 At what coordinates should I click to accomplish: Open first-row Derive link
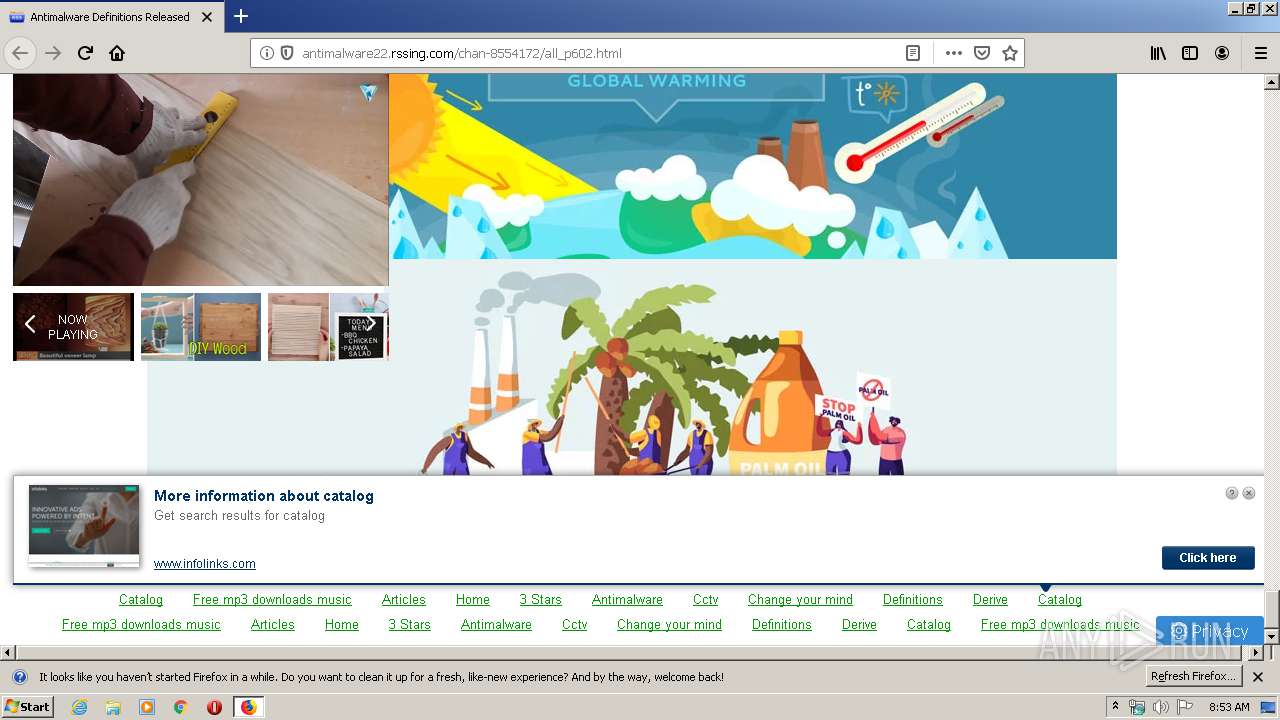point(990,600)
